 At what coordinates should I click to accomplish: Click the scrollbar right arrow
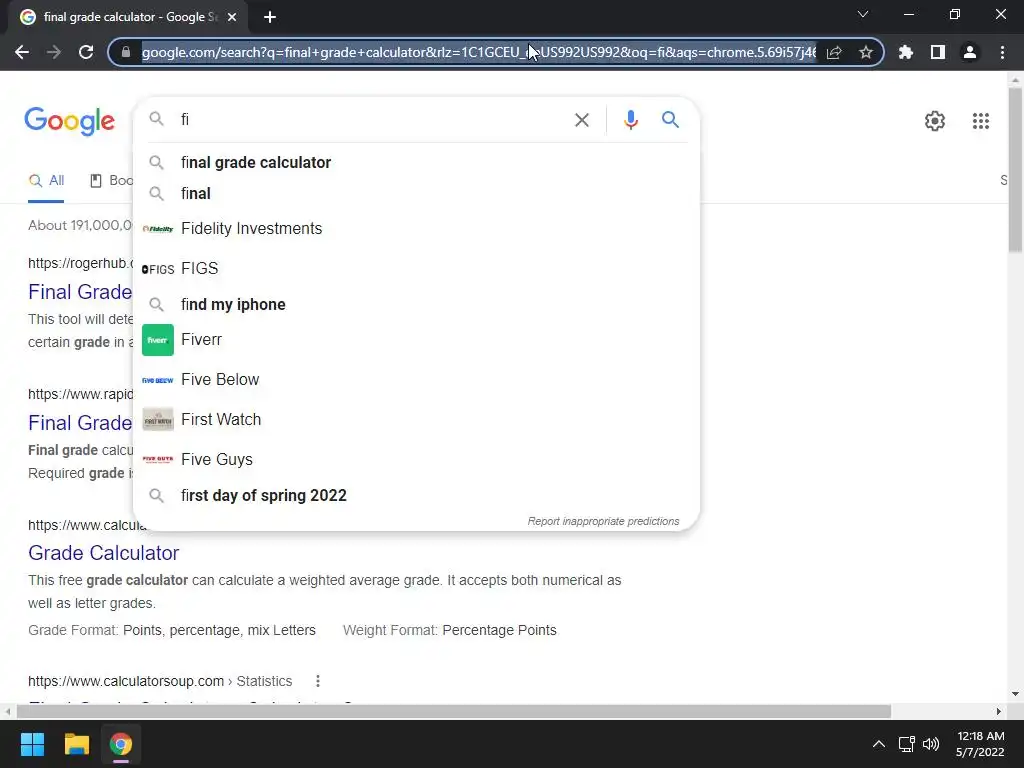click(999, 711)
